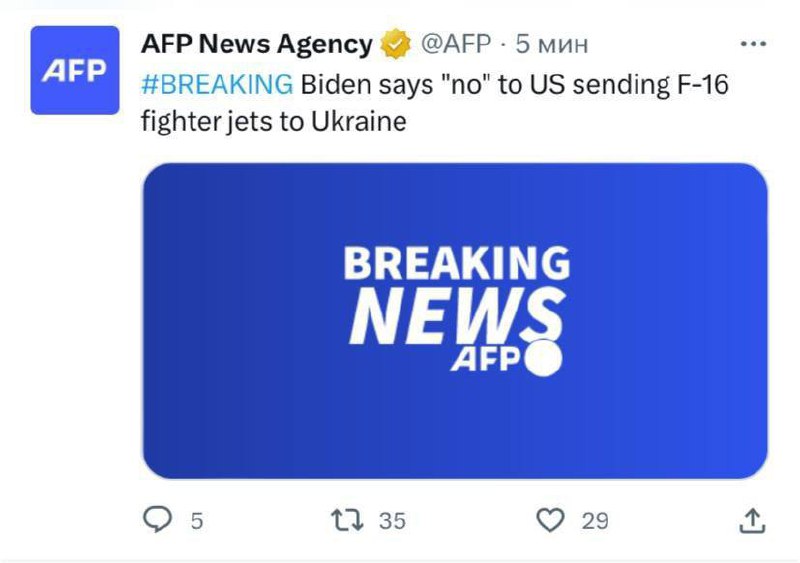Click the "BREAKING" word in the image
The width and height of the screenshot is (800, 563).
456,264
